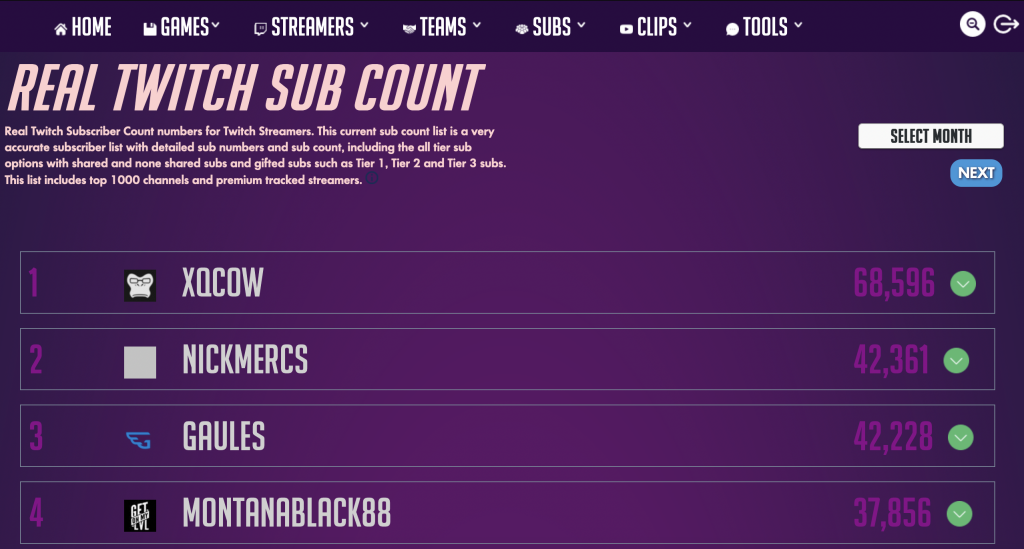Click the search magnifier icon
Image resolution: width=1024 pixels, height=549 pixels.
(x=972, y=25)
